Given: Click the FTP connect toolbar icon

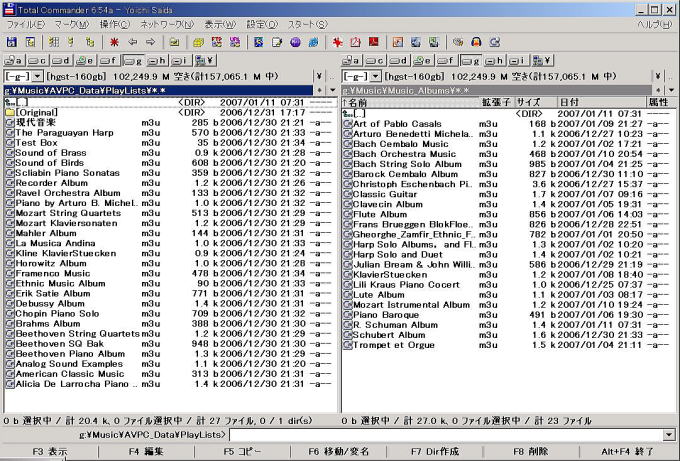Looking at the screenshot, I should point(217,42).
